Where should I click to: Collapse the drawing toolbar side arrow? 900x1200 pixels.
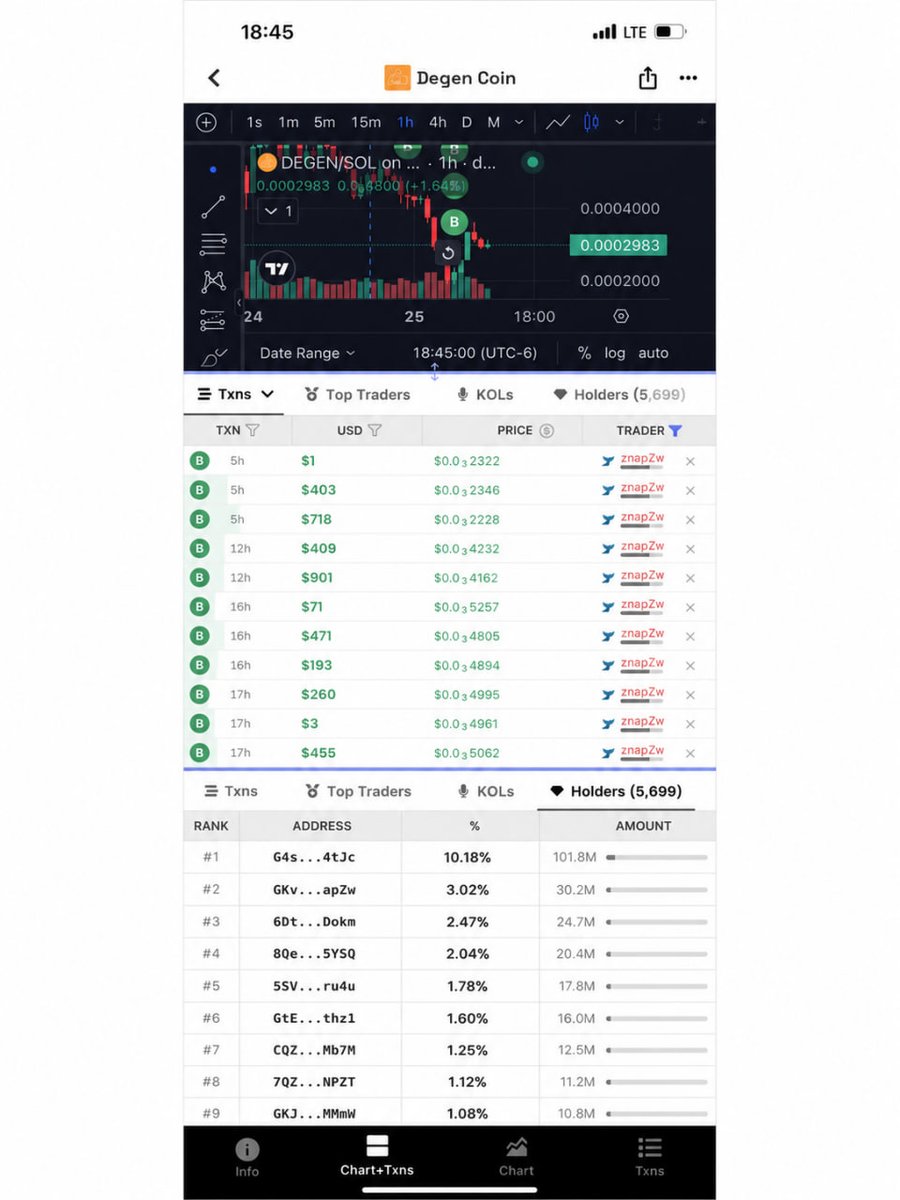239,302
